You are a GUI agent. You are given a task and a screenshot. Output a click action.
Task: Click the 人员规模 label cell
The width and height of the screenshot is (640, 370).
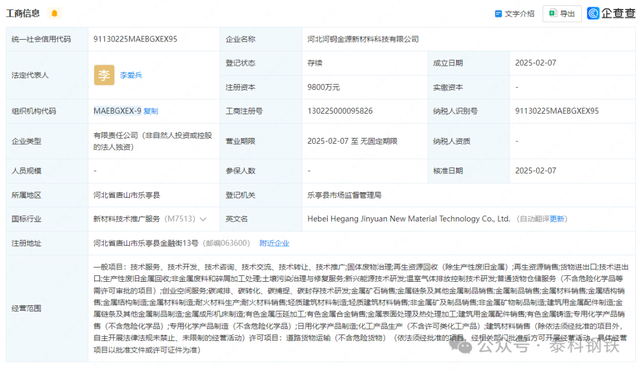pyautogui.click(x=47, y=171)
